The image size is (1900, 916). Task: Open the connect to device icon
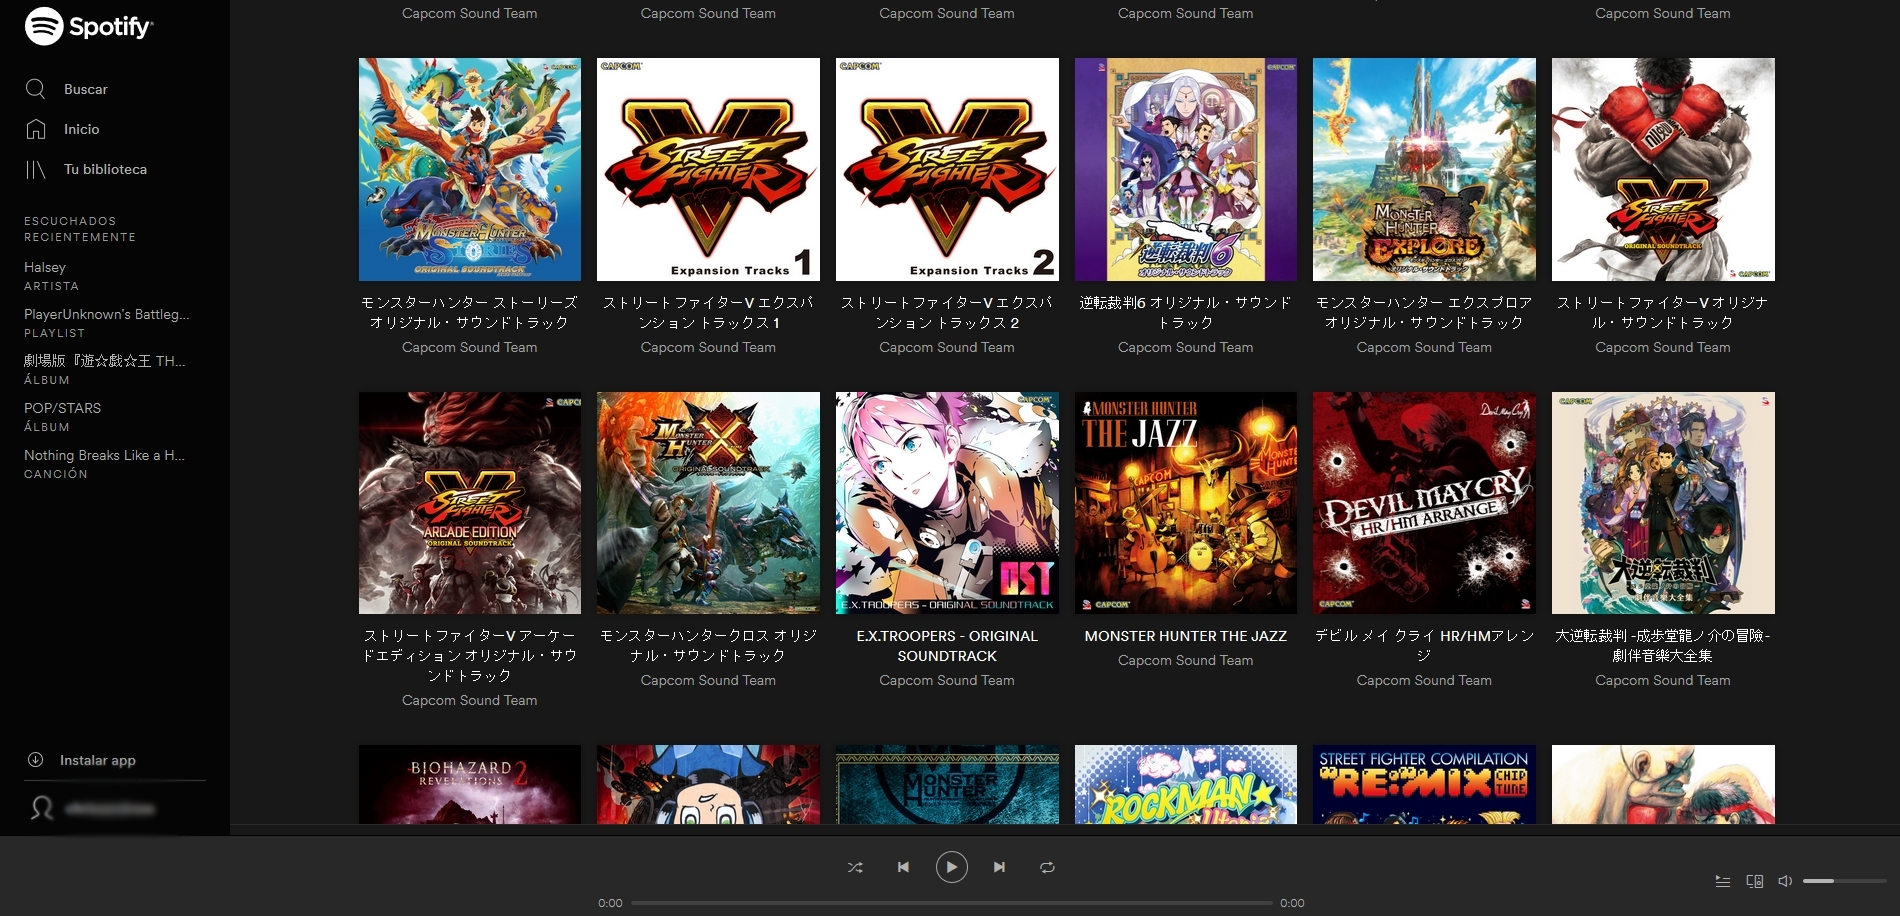(1754, 881)
